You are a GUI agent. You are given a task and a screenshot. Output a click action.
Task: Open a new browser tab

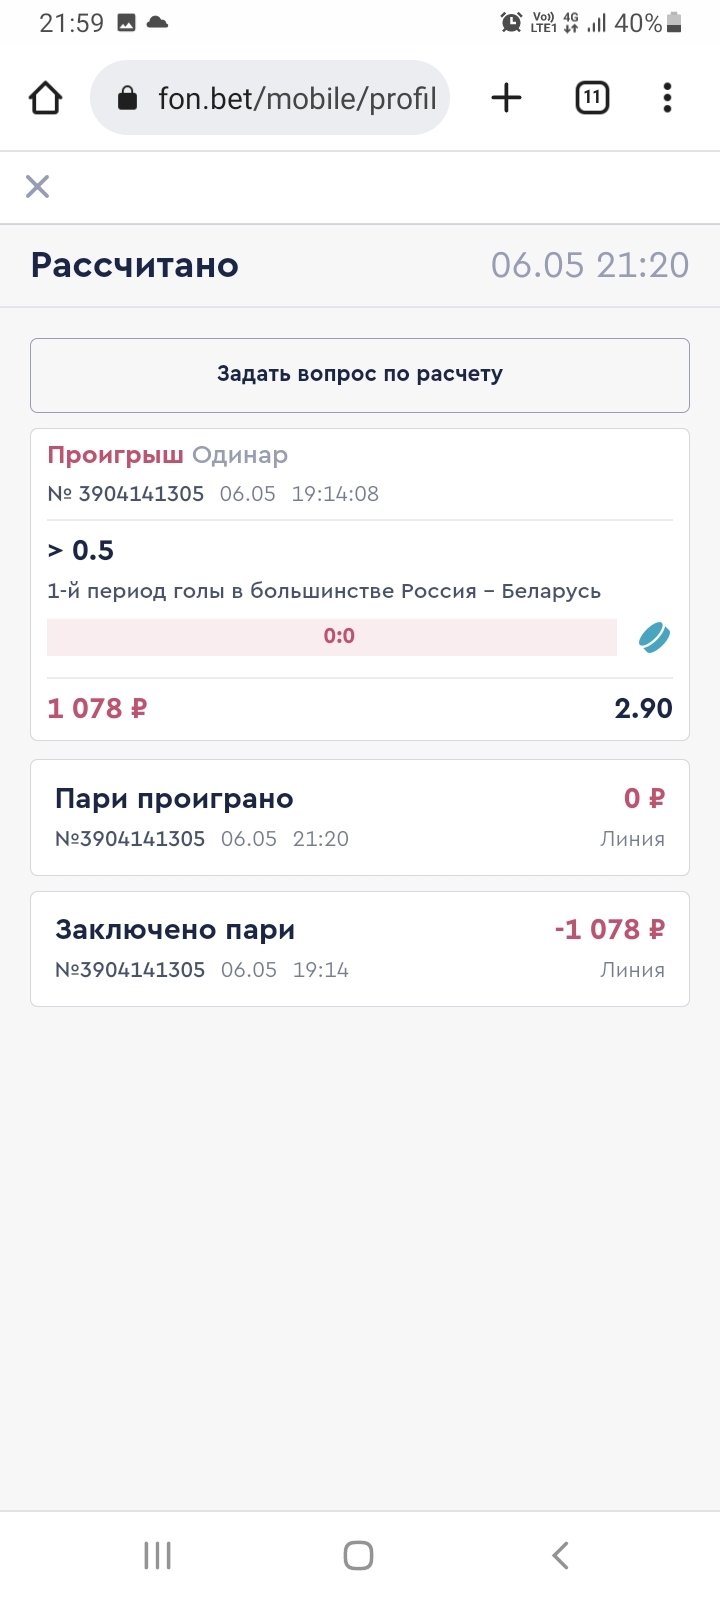pos(506,98)
